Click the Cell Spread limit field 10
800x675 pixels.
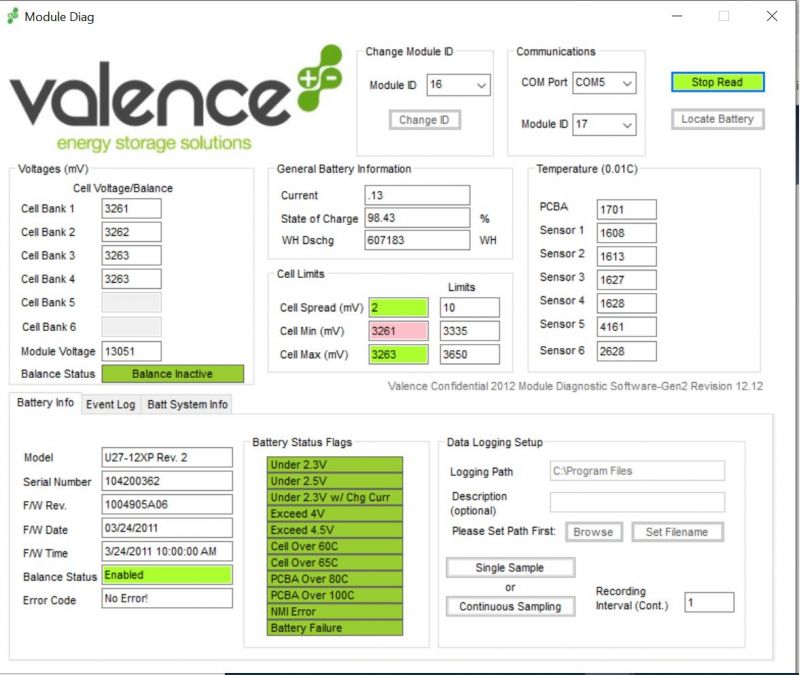470,308
